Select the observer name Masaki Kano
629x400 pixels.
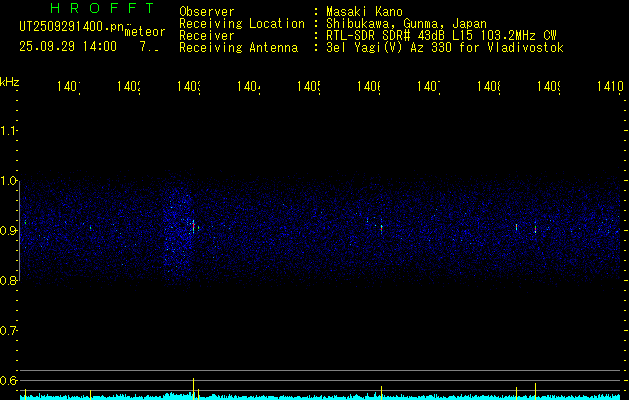click(364, 12)
